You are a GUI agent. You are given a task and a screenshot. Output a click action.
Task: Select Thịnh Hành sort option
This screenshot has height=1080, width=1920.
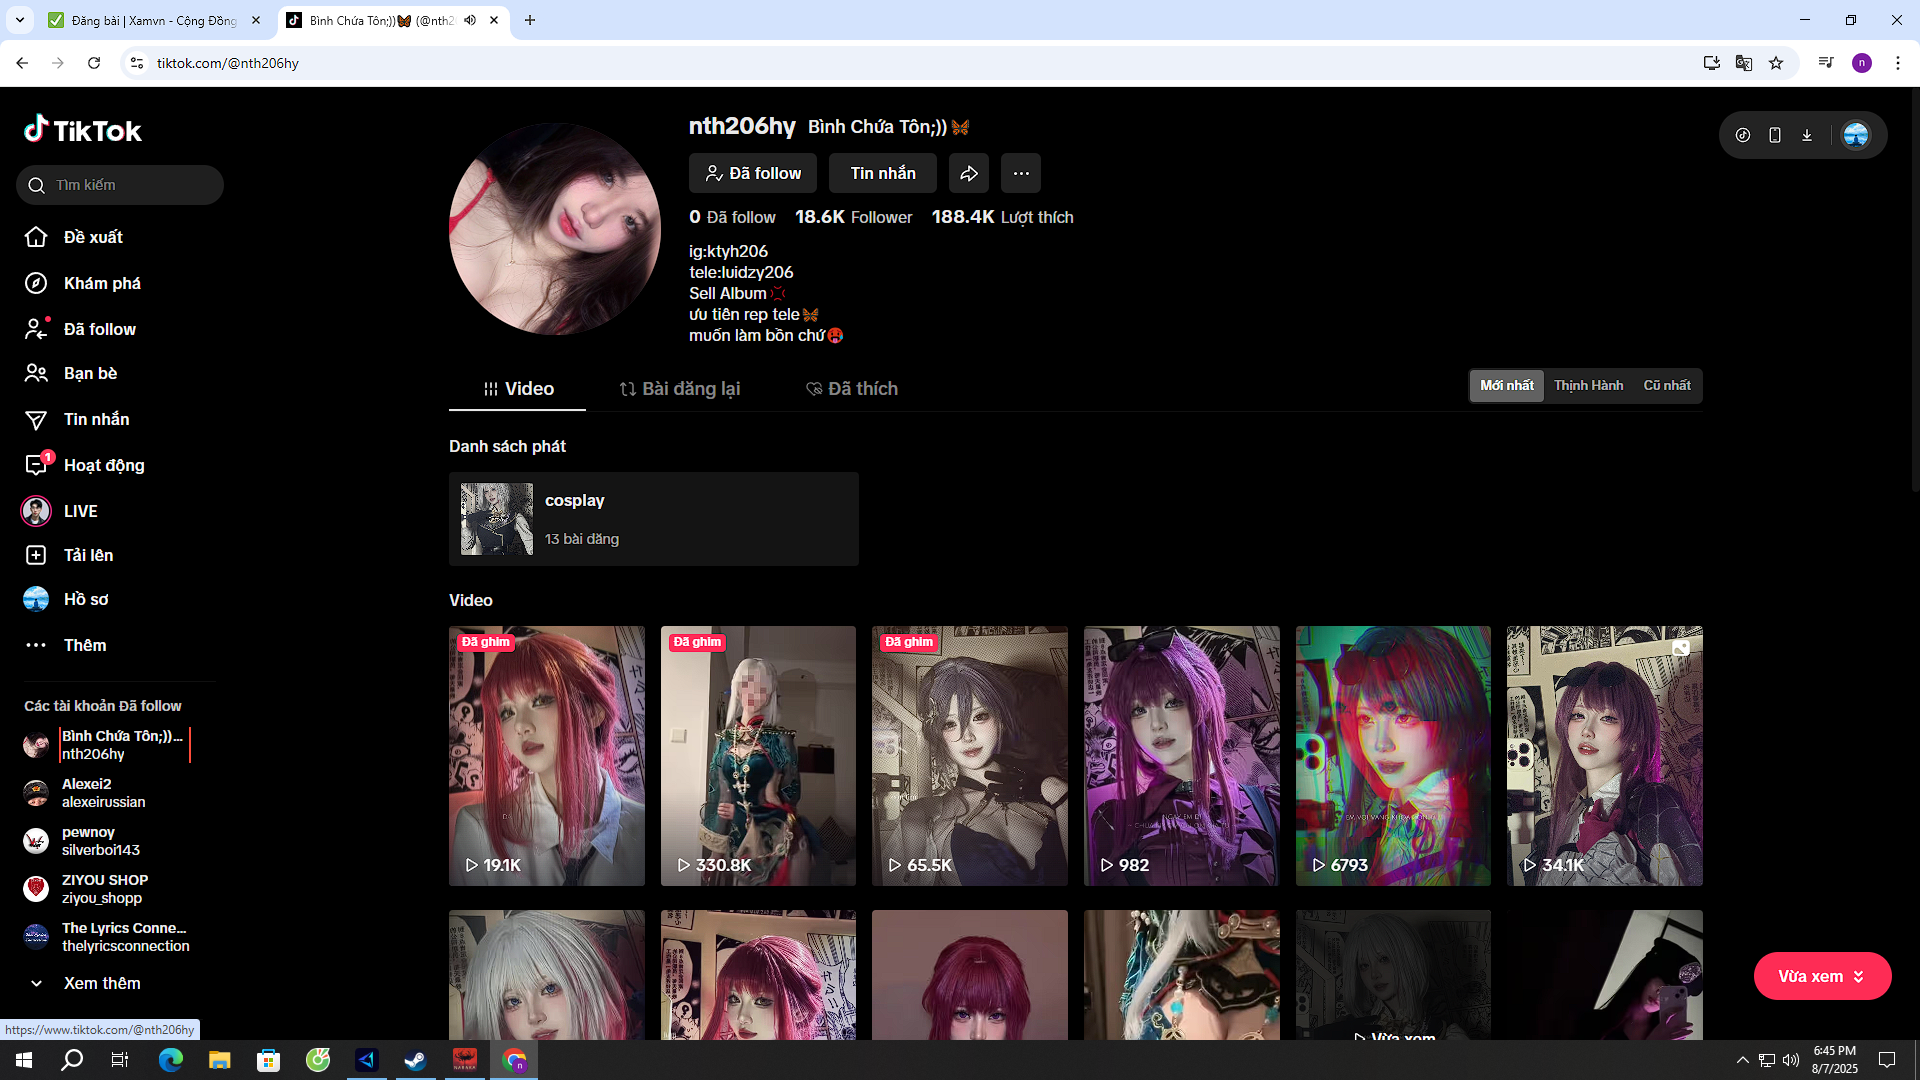[1588, 386]
